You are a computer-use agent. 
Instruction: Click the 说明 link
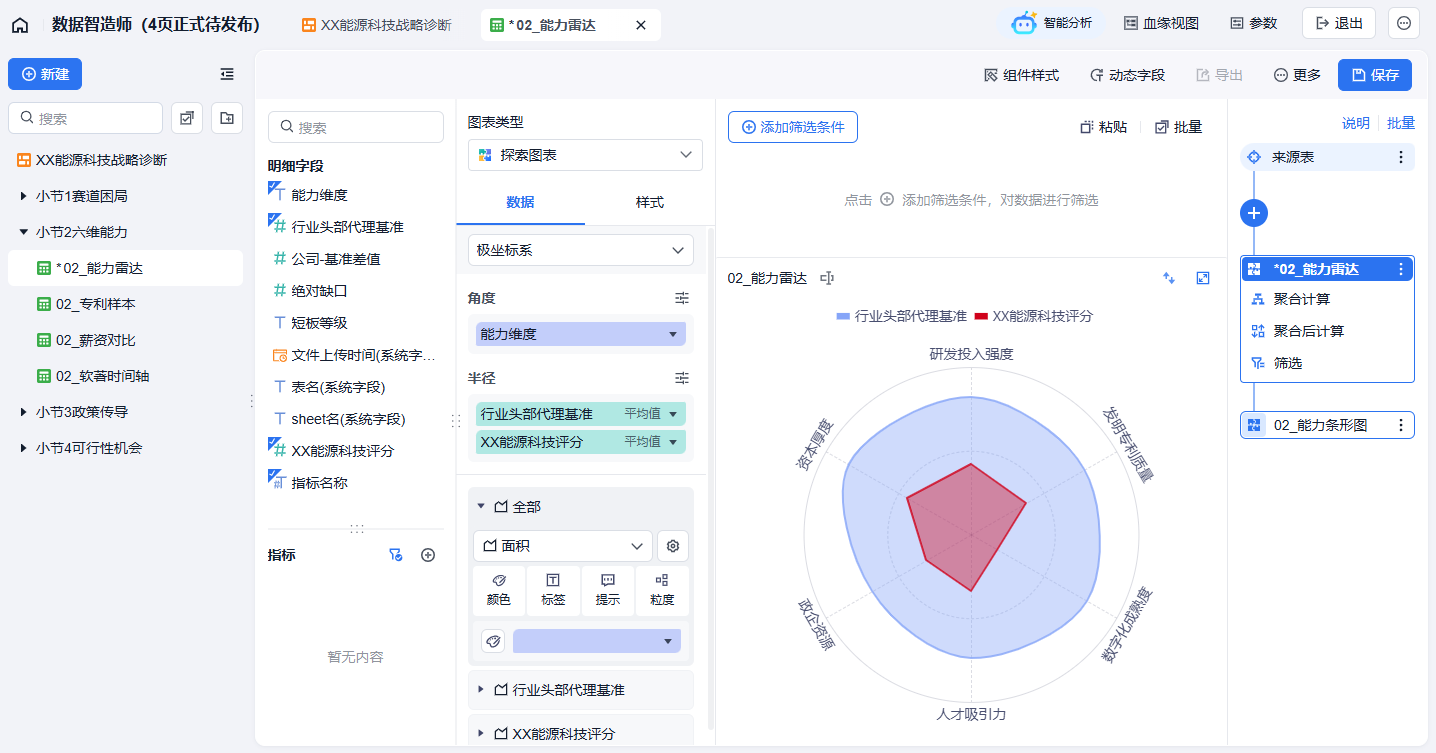tap(1356, 123)
